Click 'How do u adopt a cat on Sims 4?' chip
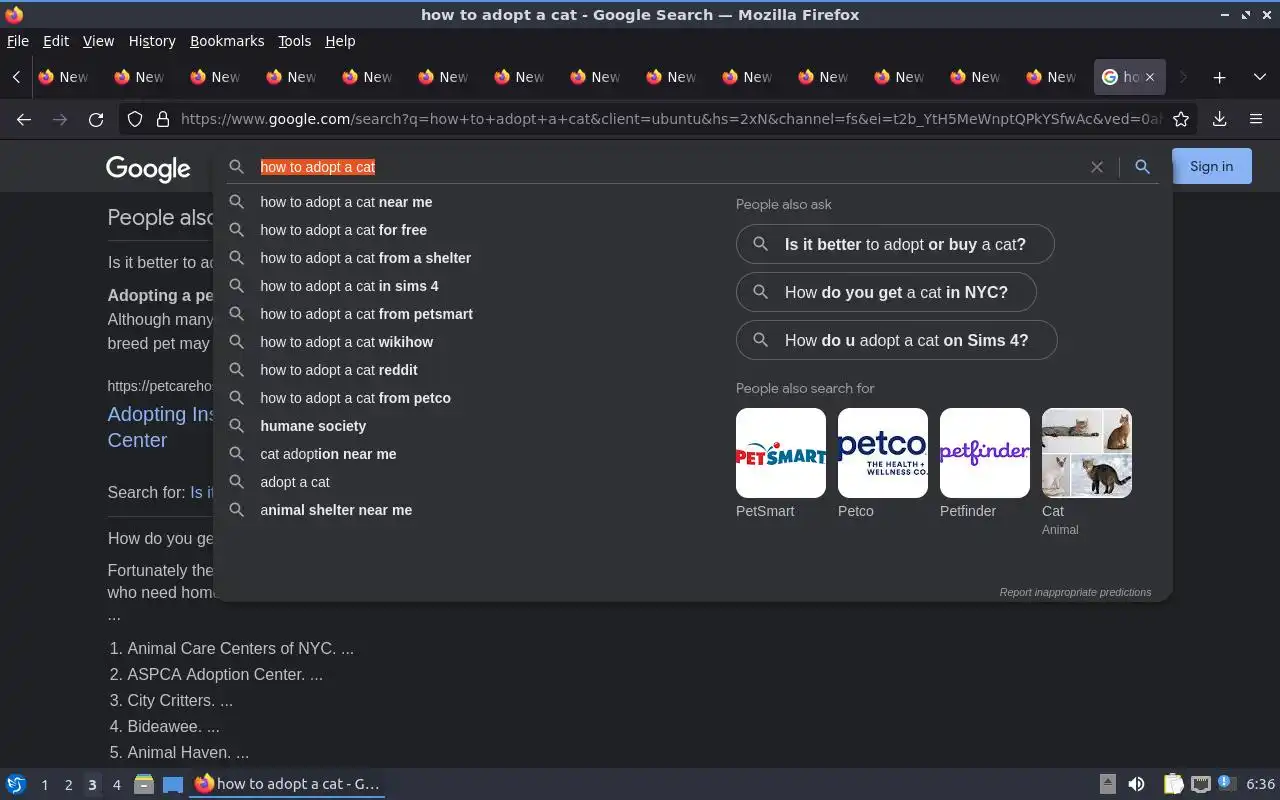The image size is (1280, 800). point(896,340)
